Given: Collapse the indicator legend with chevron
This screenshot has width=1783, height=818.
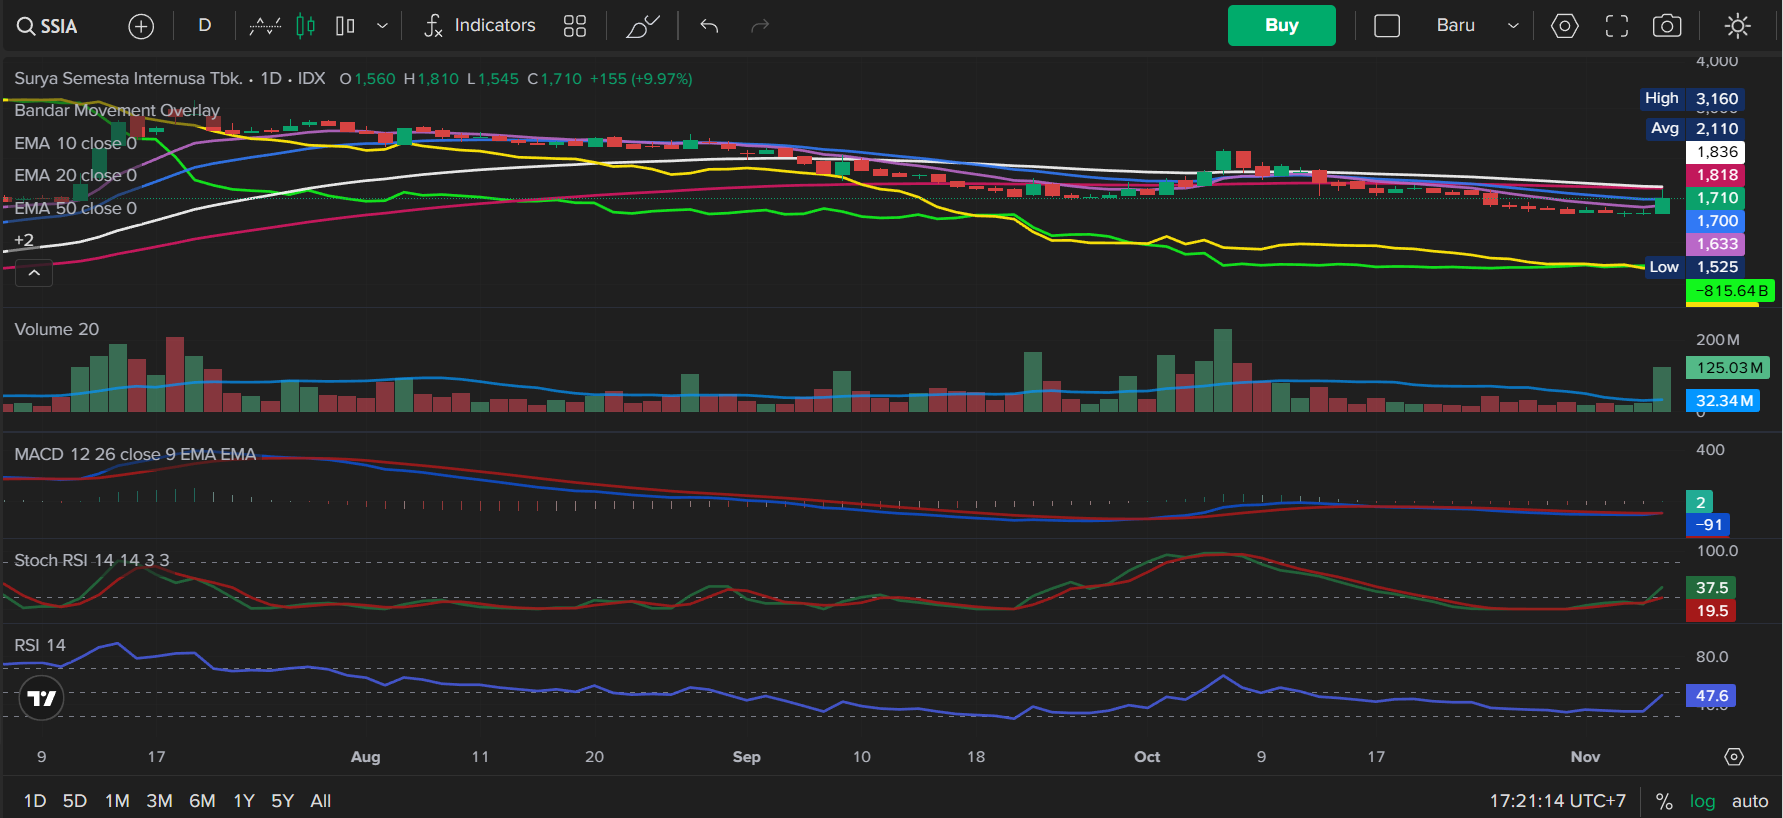Looking at the screenshot, I should coord(34,272).
